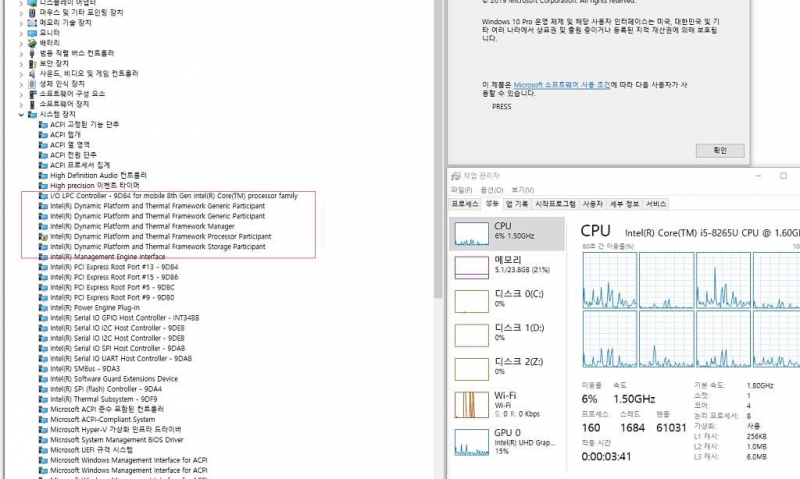This screenshot has width=800, height=479.
Task: Click the Device Manager vertical scrollbar thumb
Action: pos(438,148)
